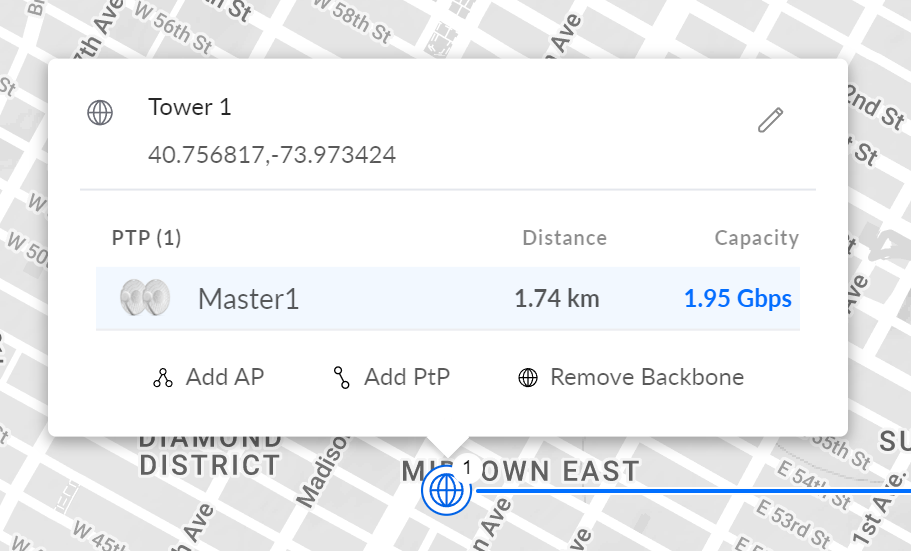This screenshot has width=911, height=551.
Task: Click the Tower 1 title
Action: pyautogui.click(x=190, y=107)
